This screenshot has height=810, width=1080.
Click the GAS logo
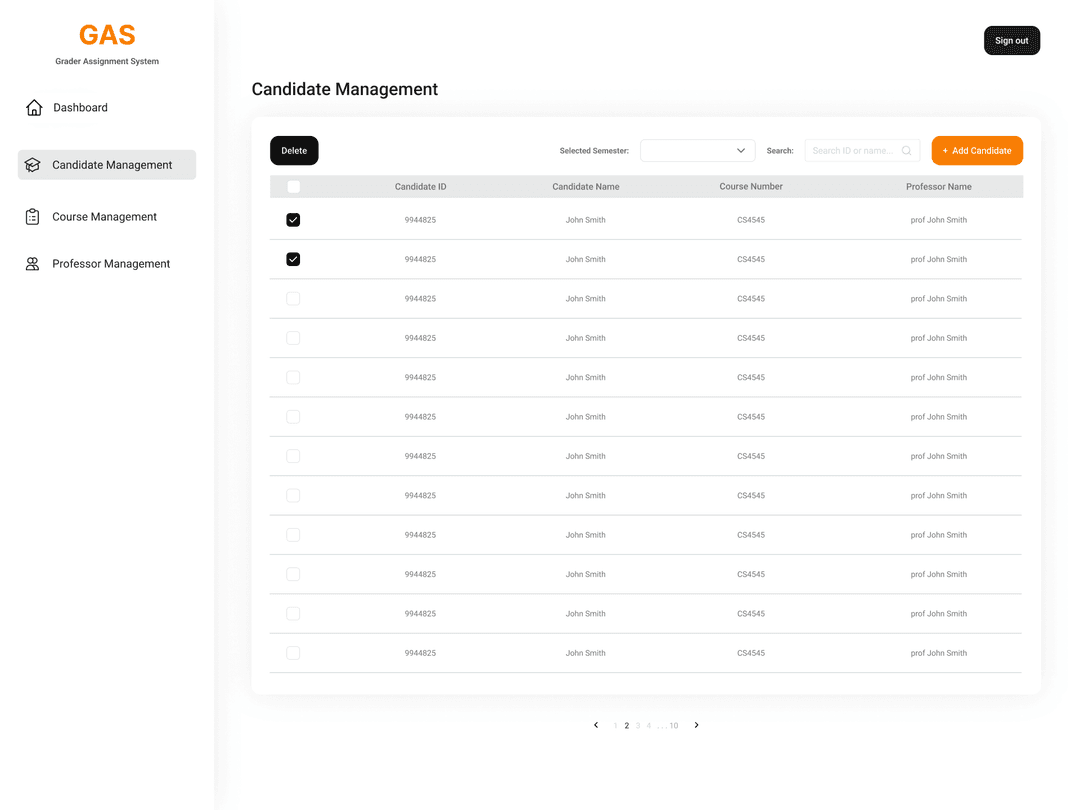(x=106, y=34)
